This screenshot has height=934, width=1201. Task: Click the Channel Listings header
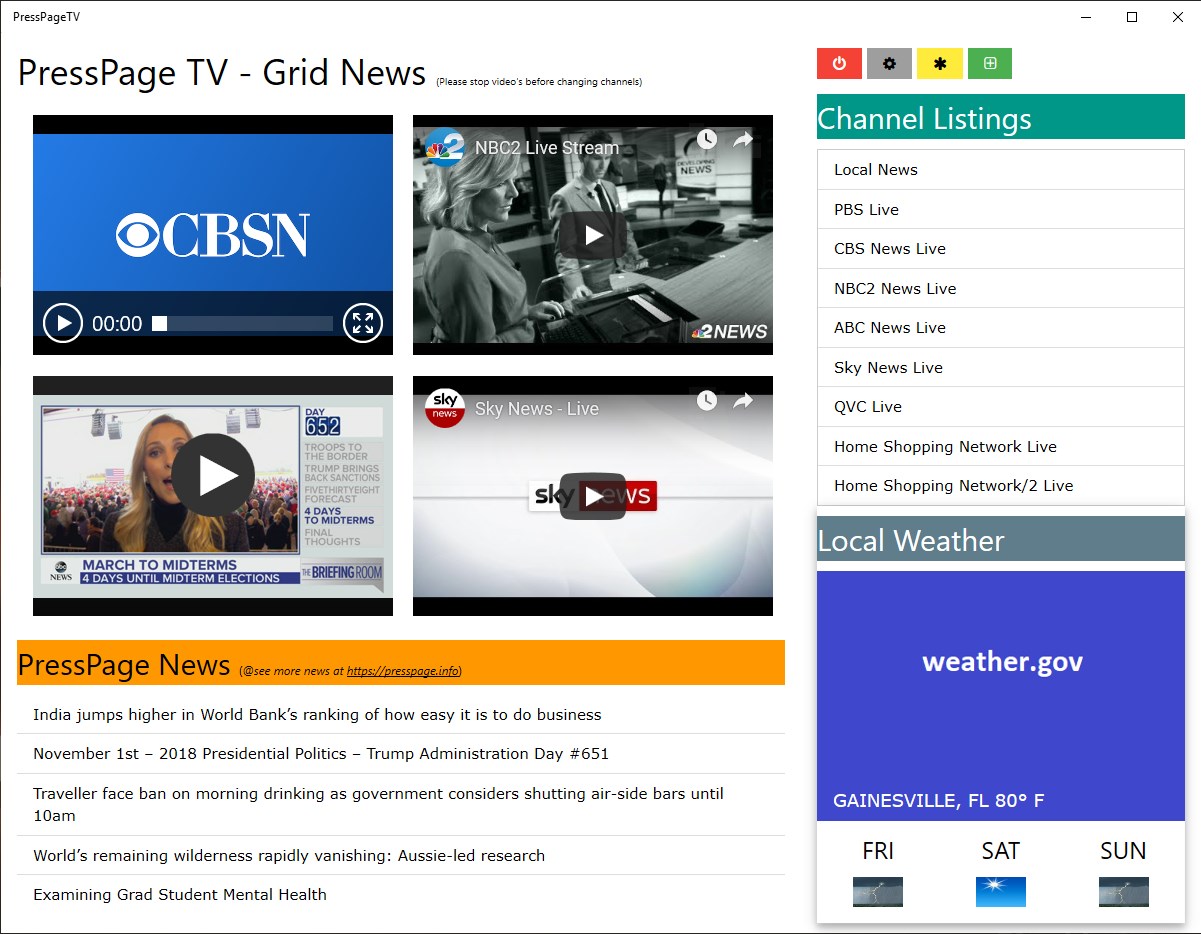coord(1001,118)
